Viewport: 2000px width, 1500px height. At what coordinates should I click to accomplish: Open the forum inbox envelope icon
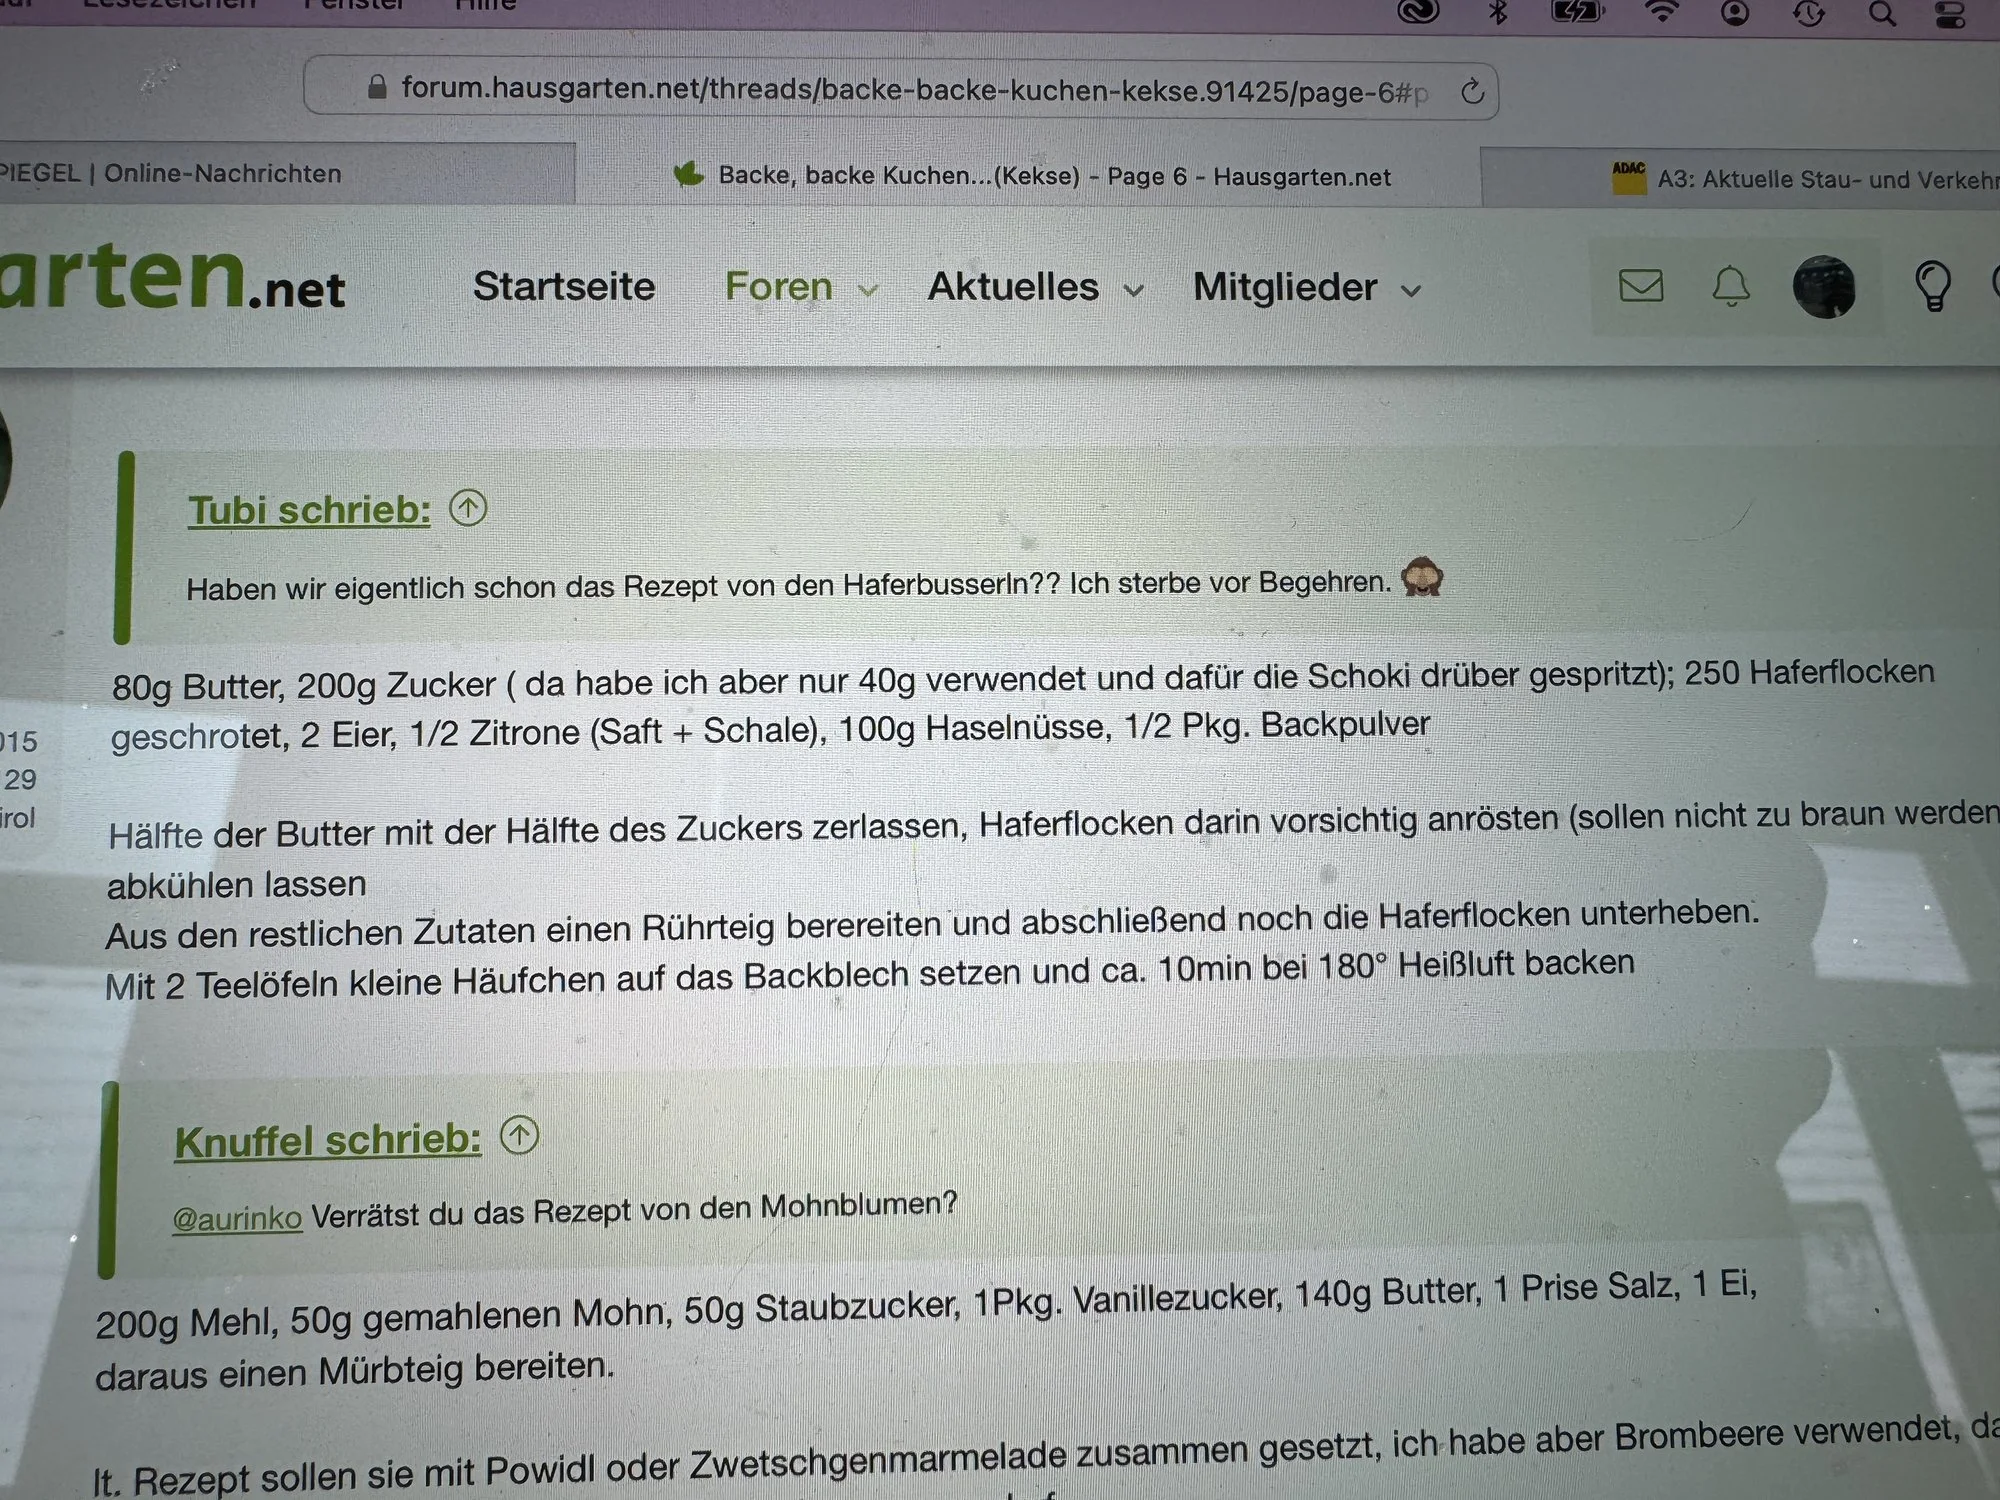(1641, 287)
